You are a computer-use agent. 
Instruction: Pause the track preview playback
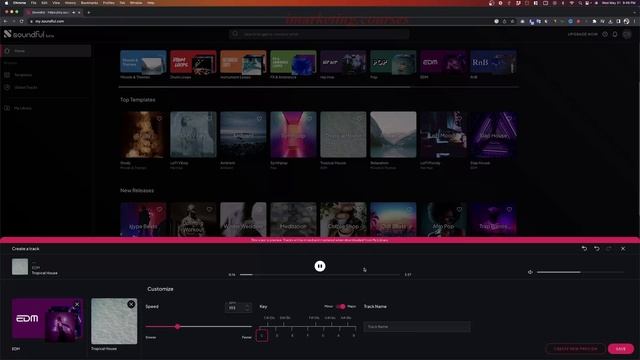320,266
